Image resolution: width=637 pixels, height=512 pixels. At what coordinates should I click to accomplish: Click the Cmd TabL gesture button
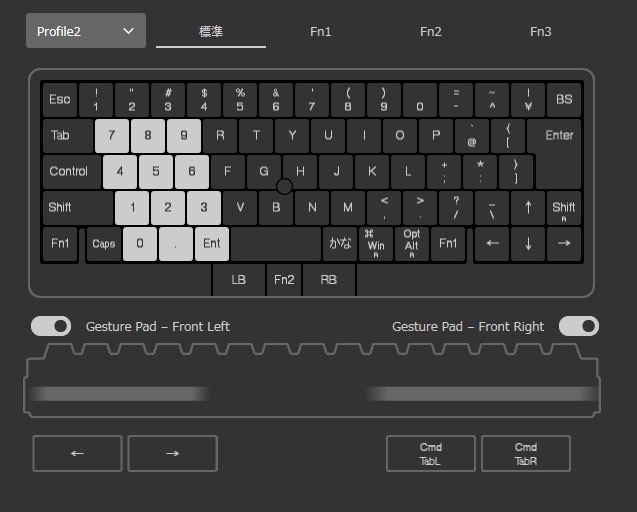[x=431, y=453]
